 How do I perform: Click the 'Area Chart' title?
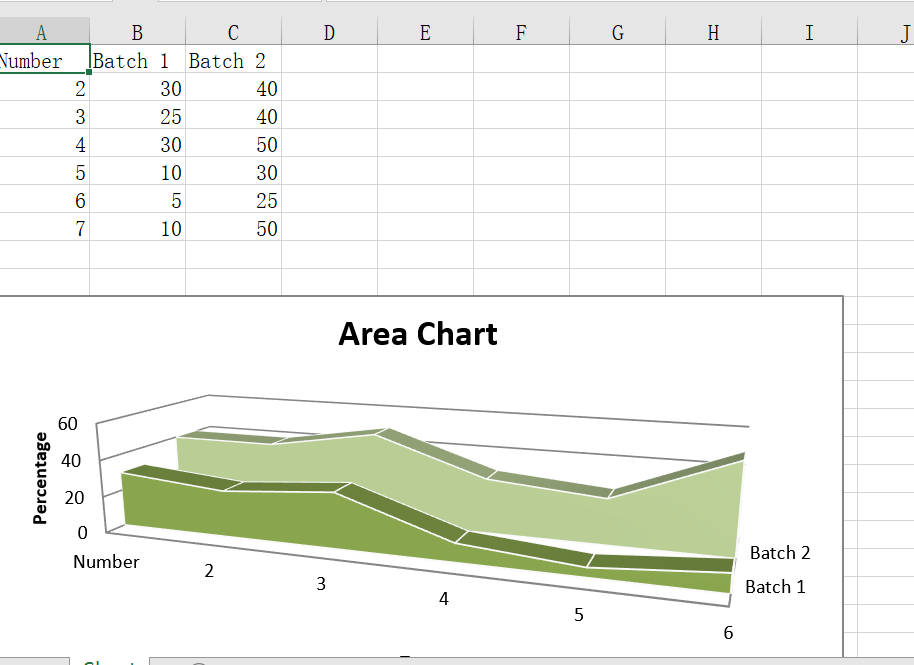(418, 334)
